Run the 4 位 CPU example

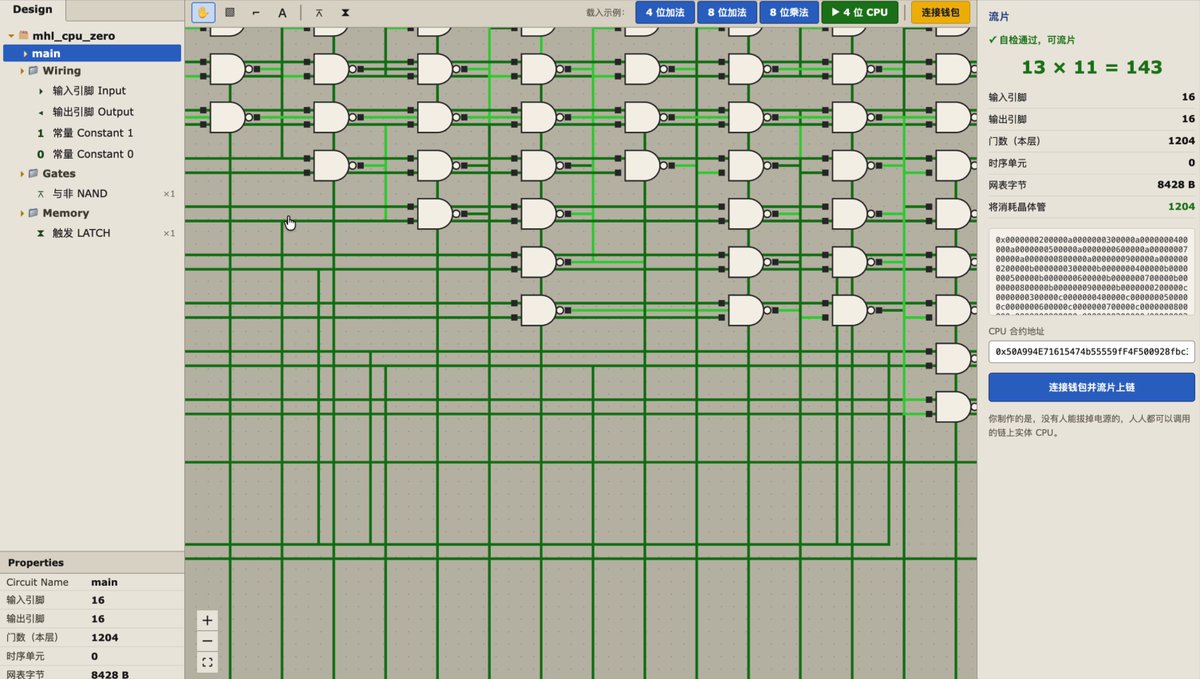[859, 13]
